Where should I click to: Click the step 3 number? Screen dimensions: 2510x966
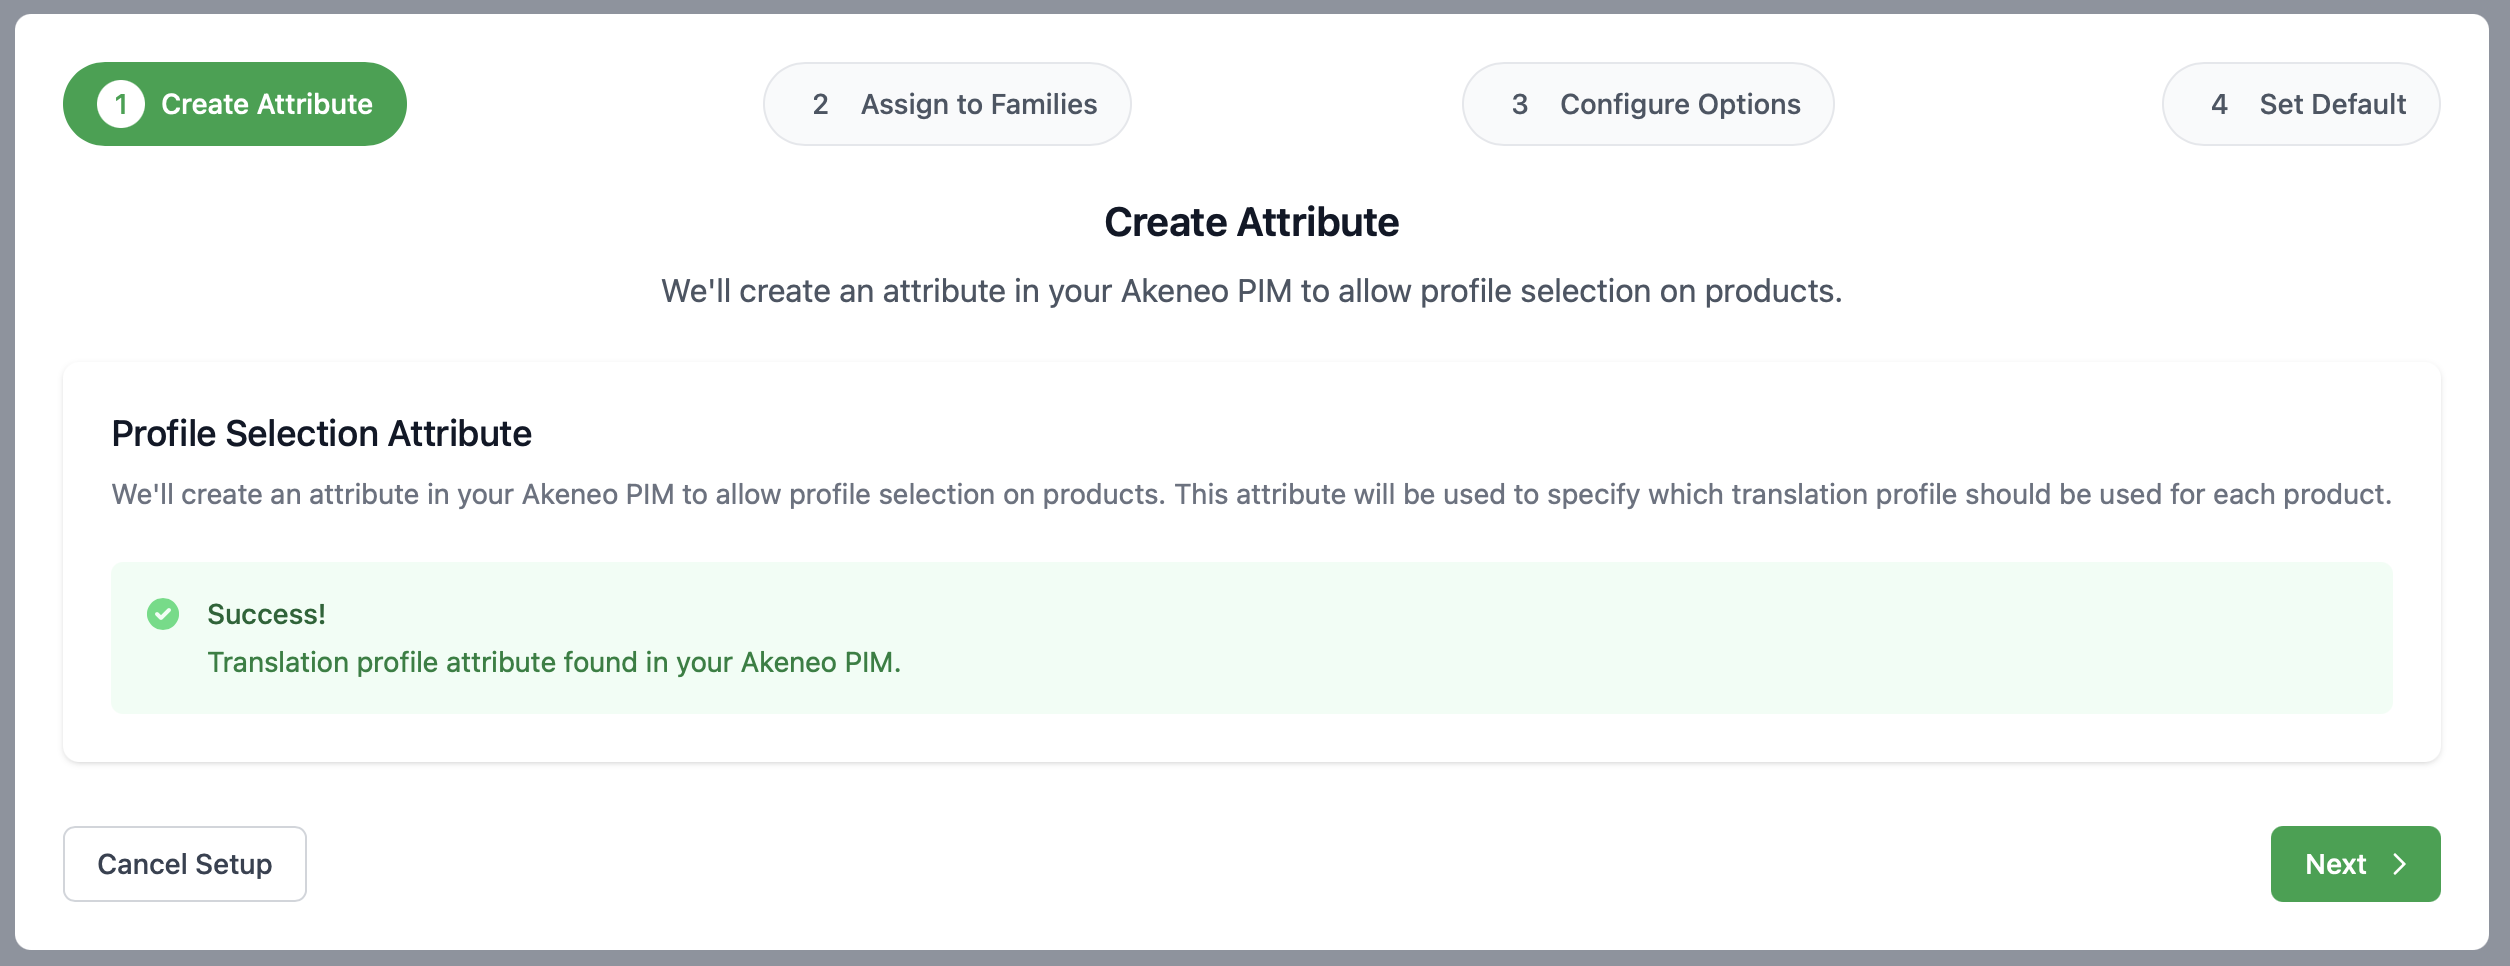click(x=1519, y=104)
